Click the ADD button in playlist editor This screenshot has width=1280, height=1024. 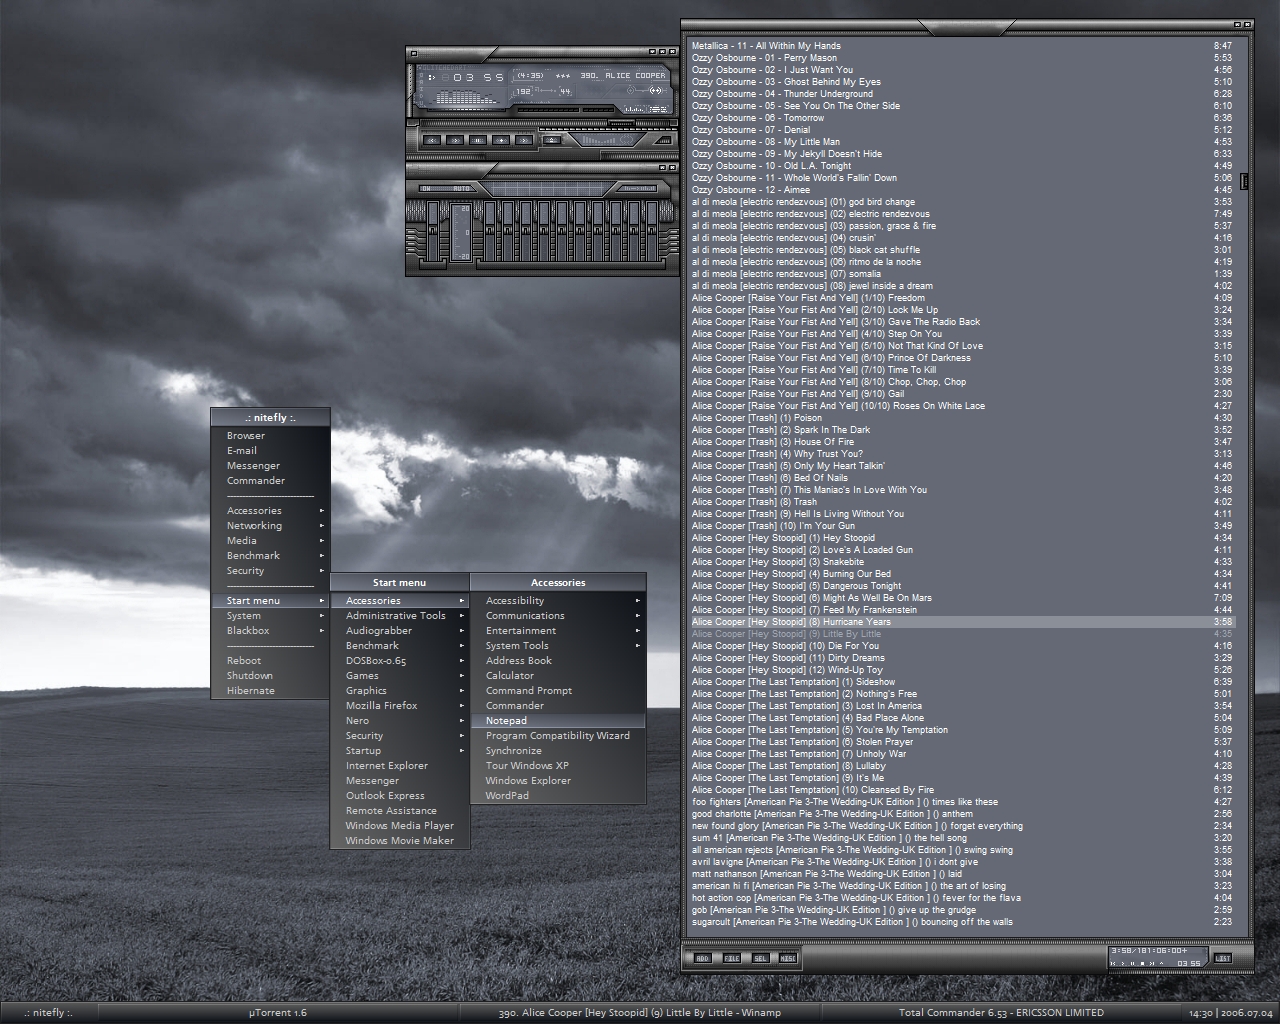point(702,958)
